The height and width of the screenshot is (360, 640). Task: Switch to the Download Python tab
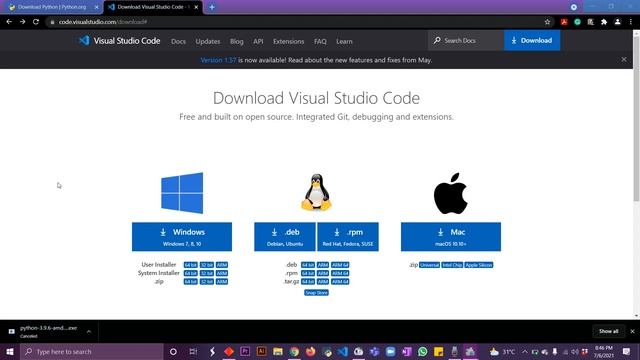[x=52, y=7]
